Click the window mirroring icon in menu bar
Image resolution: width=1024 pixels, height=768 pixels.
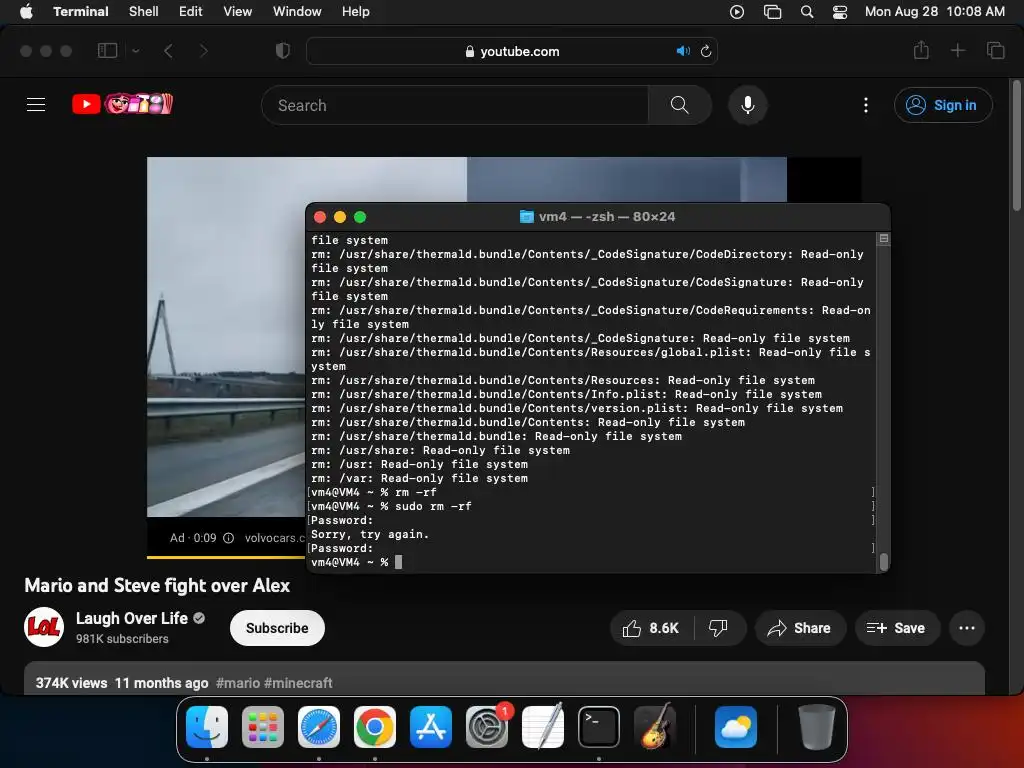(772, 12)
